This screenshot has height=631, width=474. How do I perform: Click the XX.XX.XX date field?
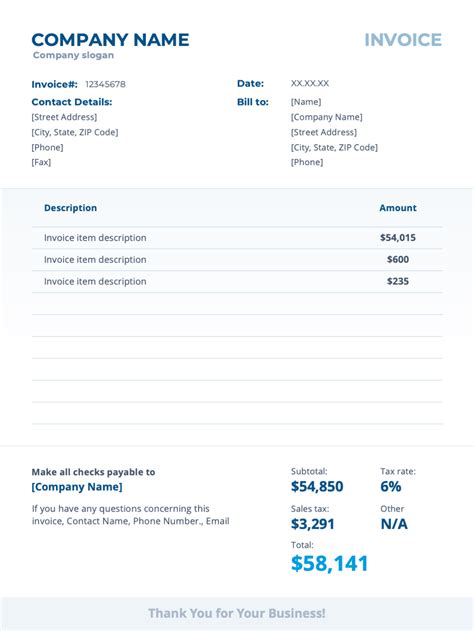click(310, 83)
